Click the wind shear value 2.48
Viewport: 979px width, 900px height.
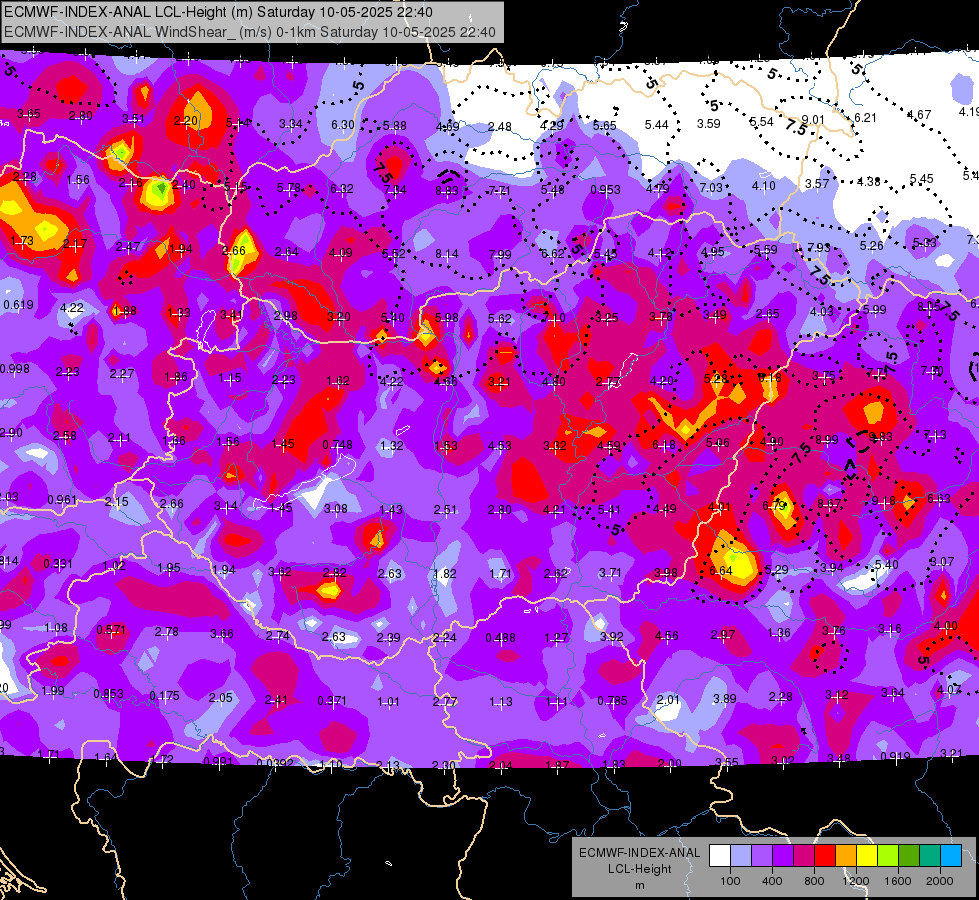pyautogui.click(x=499, y=127)
